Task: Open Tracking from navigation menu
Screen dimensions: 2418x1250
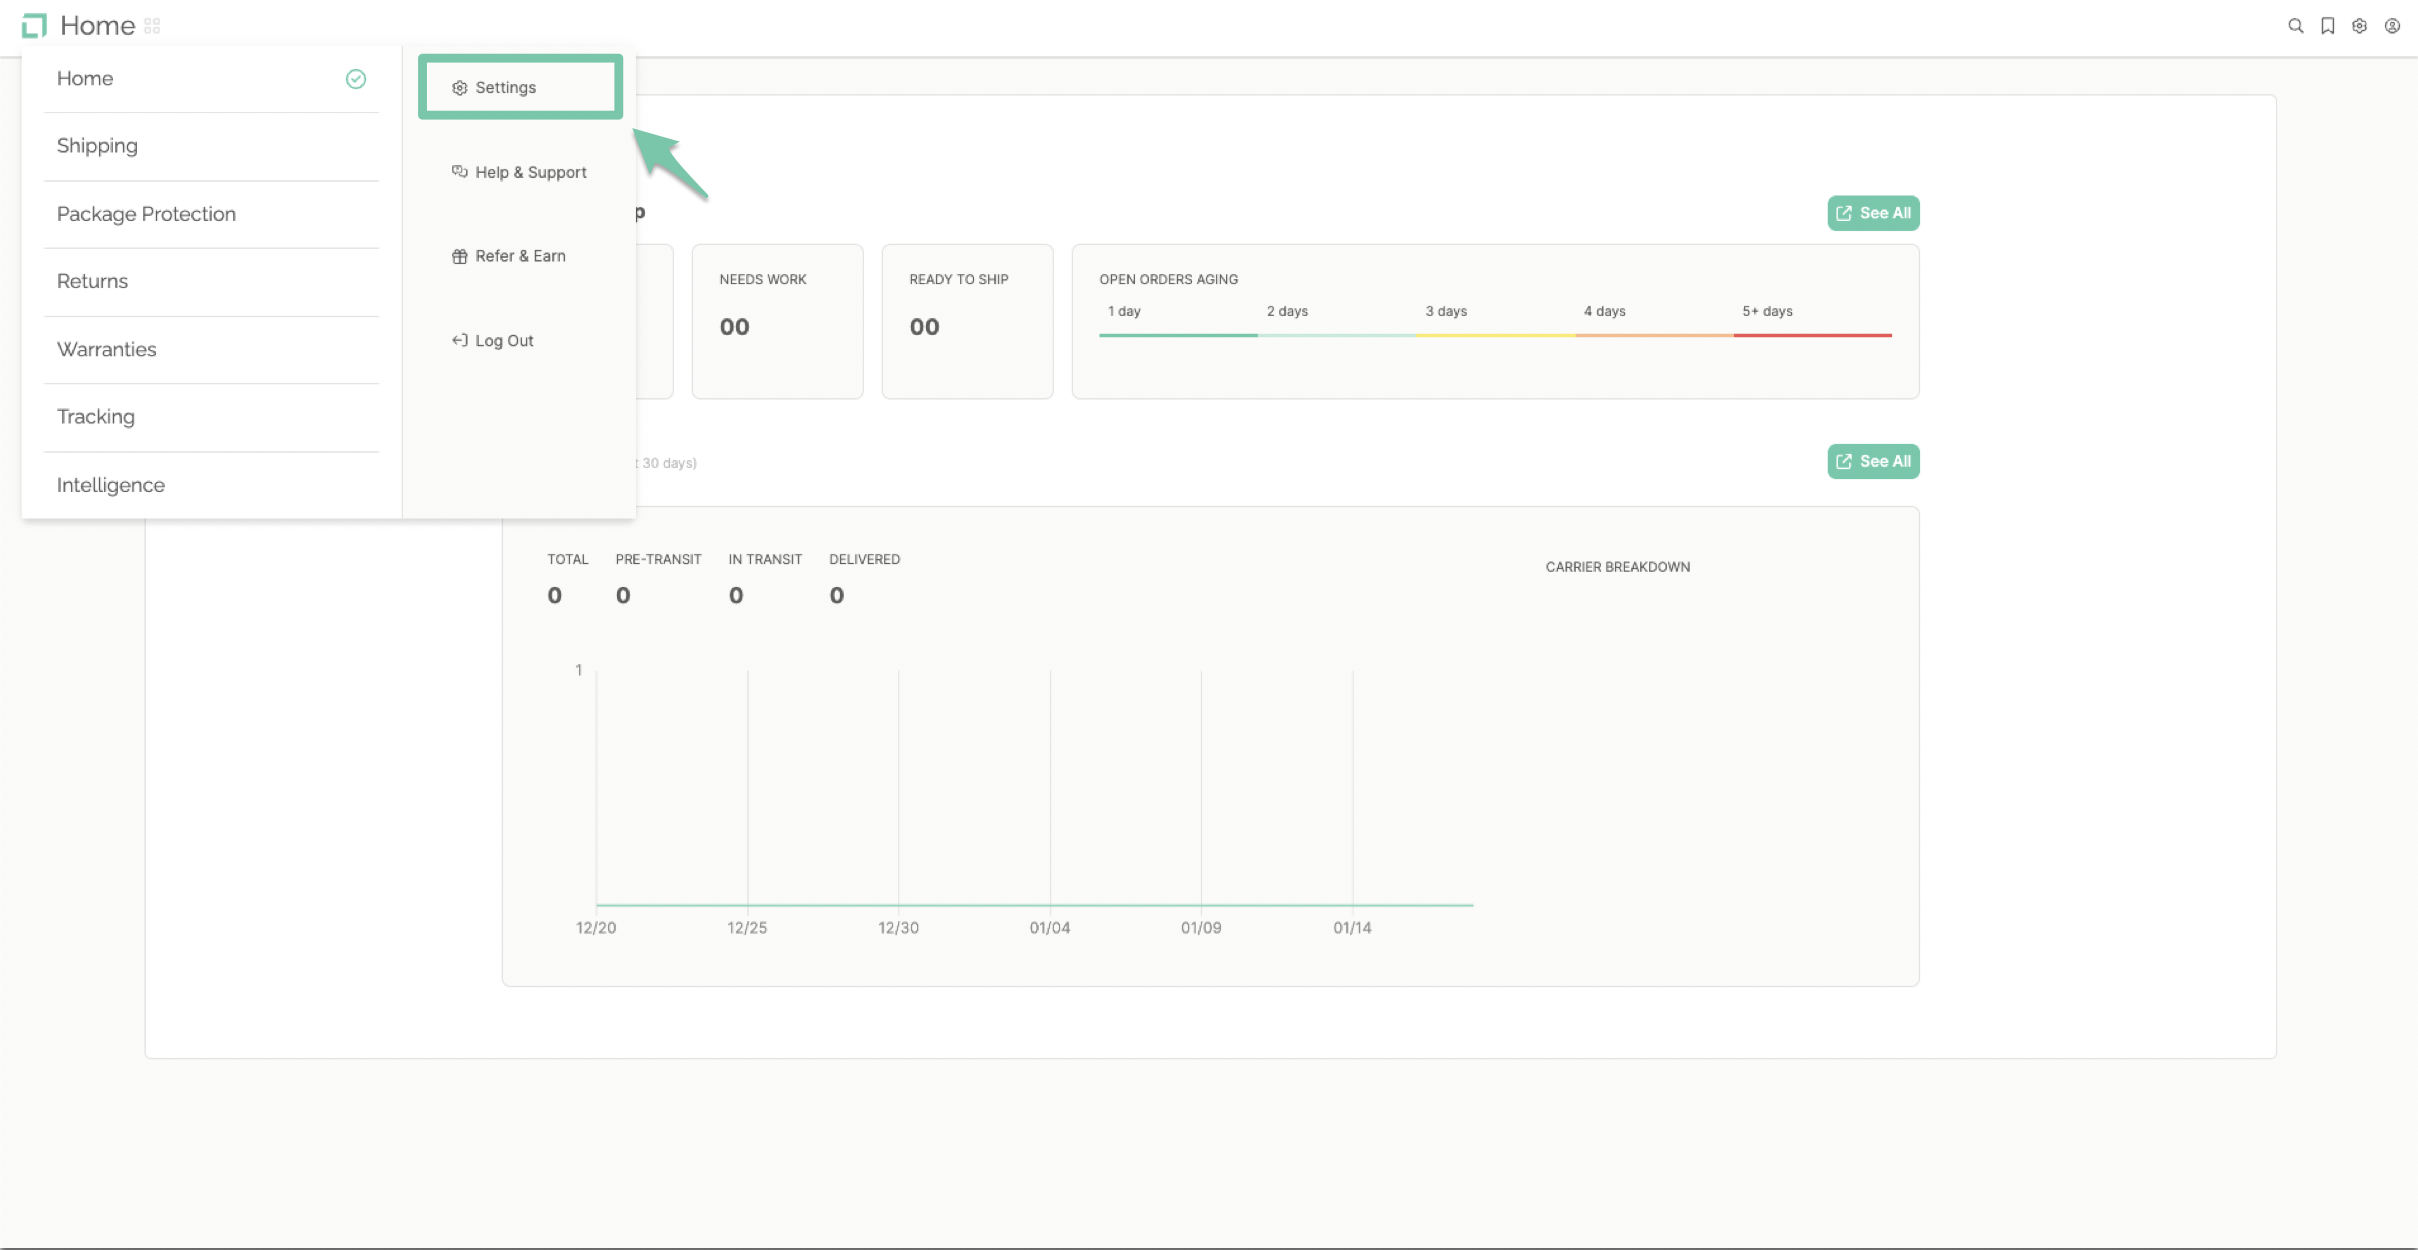Action: pyautogui.click(x=211, y=417)
